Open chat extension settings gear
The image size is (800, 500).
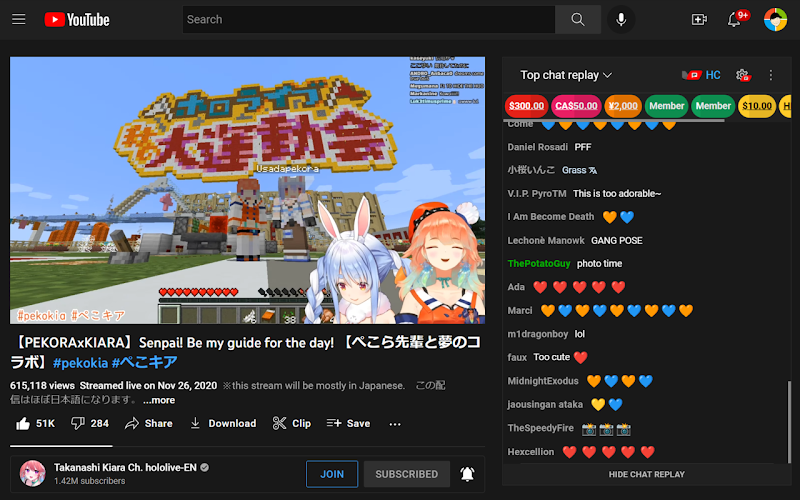(743, 76)
